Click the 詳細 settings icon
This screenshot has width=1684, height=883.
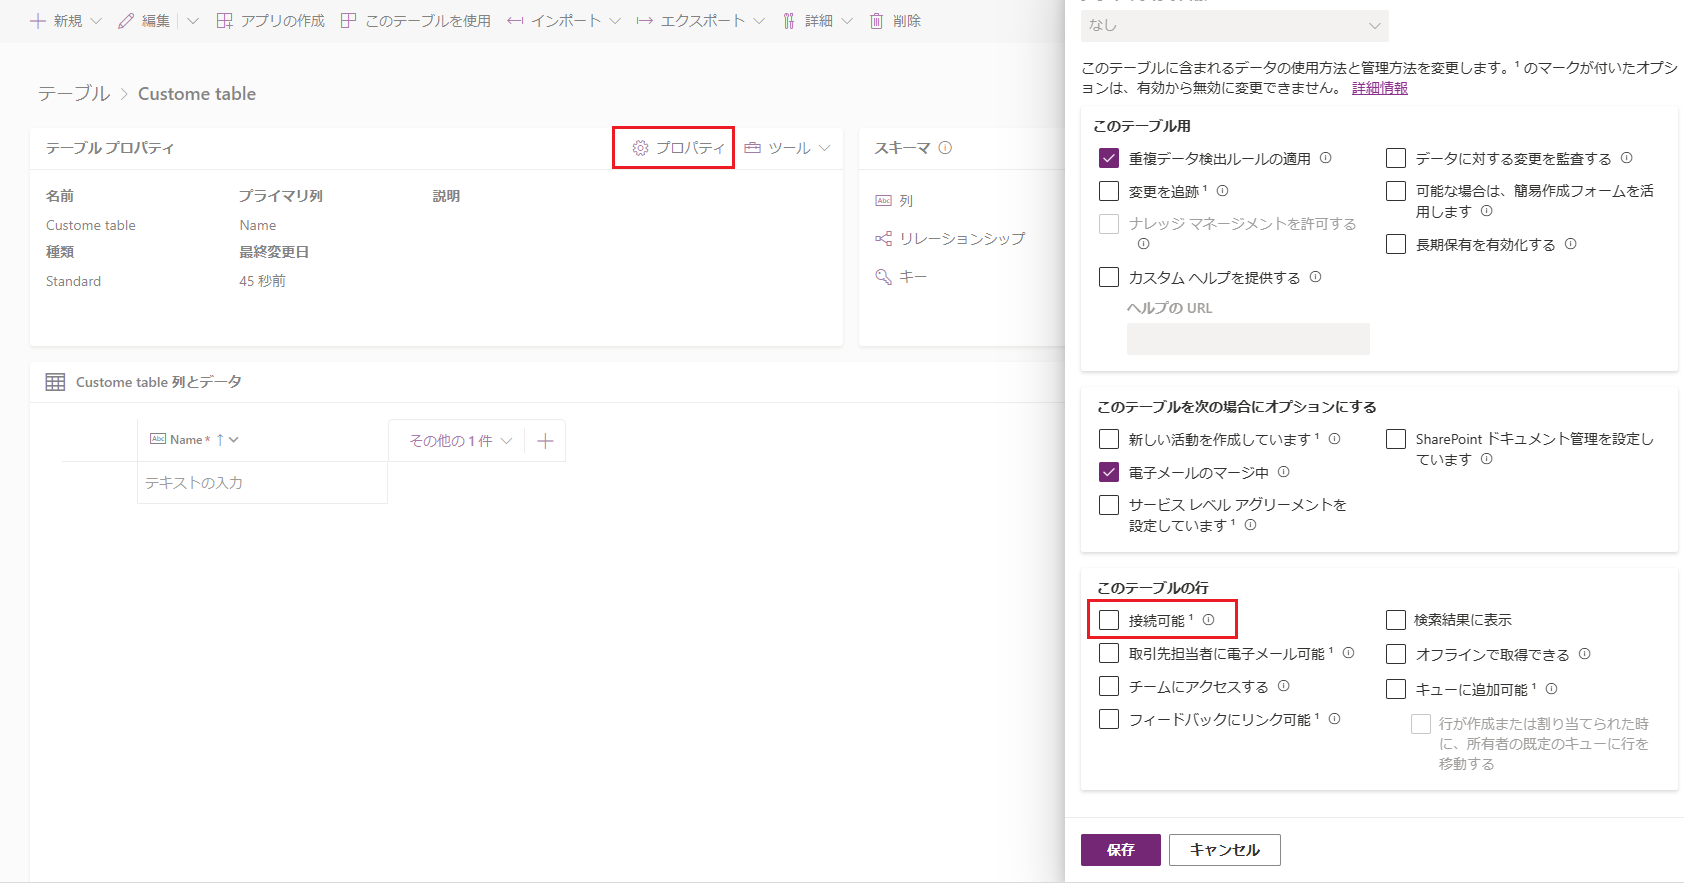(789, 21)
